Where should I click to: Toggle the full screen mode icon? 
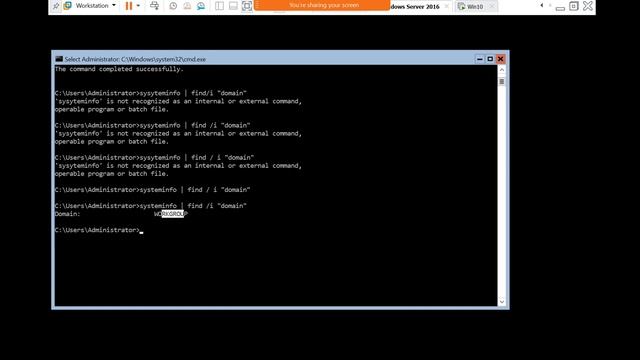point(247,6)
